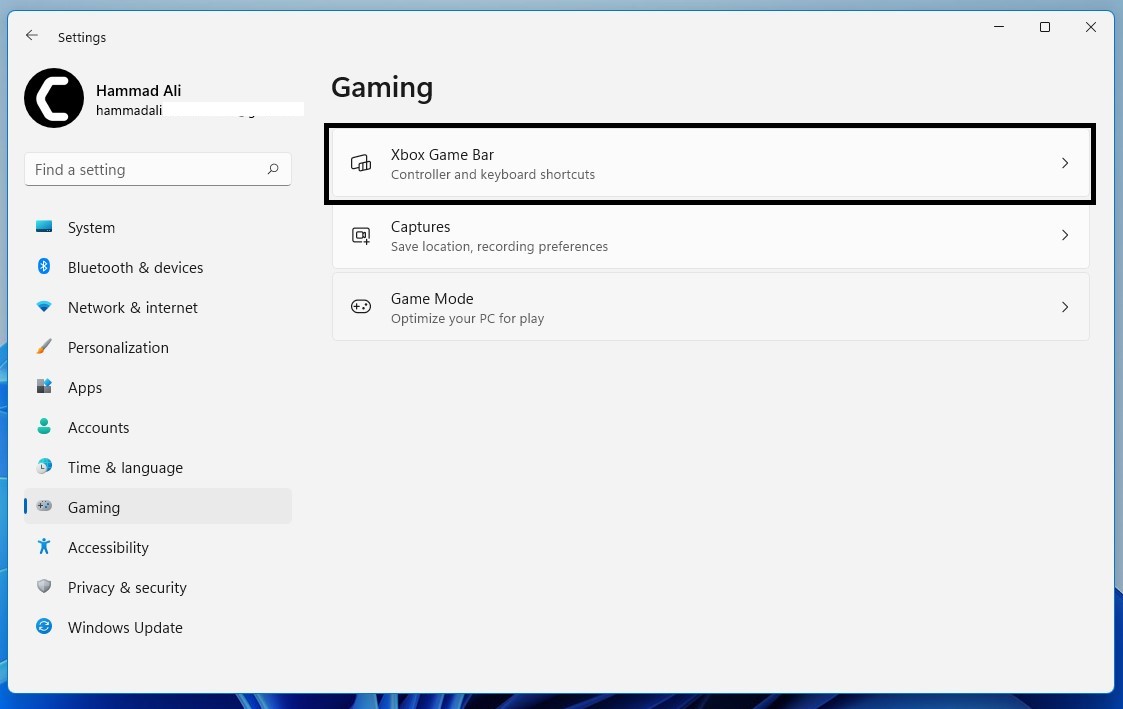The width and height of the screenshot is (1123, 709).
Task: Open Game Mode optimize settings
Action: pos(468,308)
